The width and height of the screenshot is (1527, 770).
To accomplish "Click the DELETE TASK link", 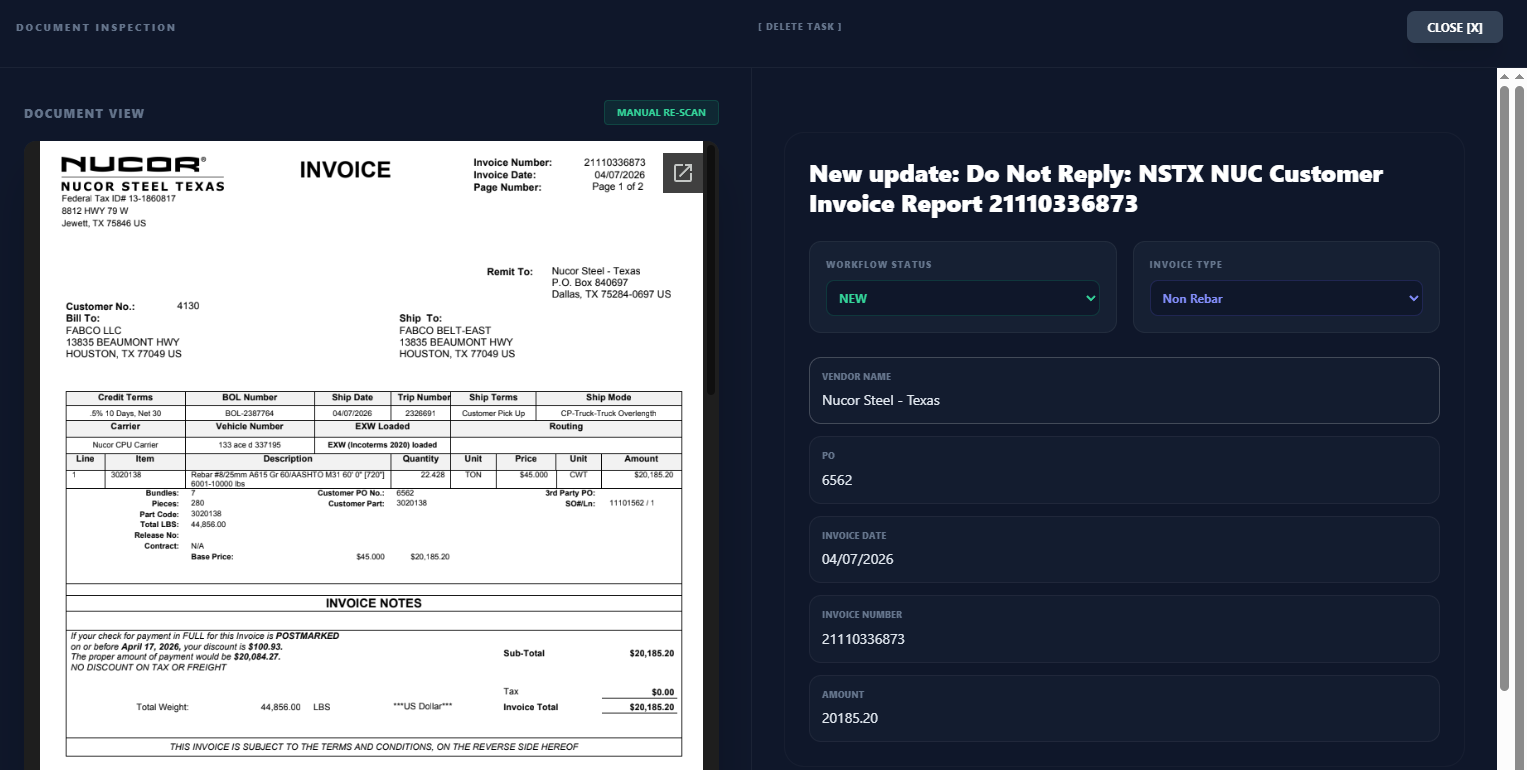I will pos(799,26).
